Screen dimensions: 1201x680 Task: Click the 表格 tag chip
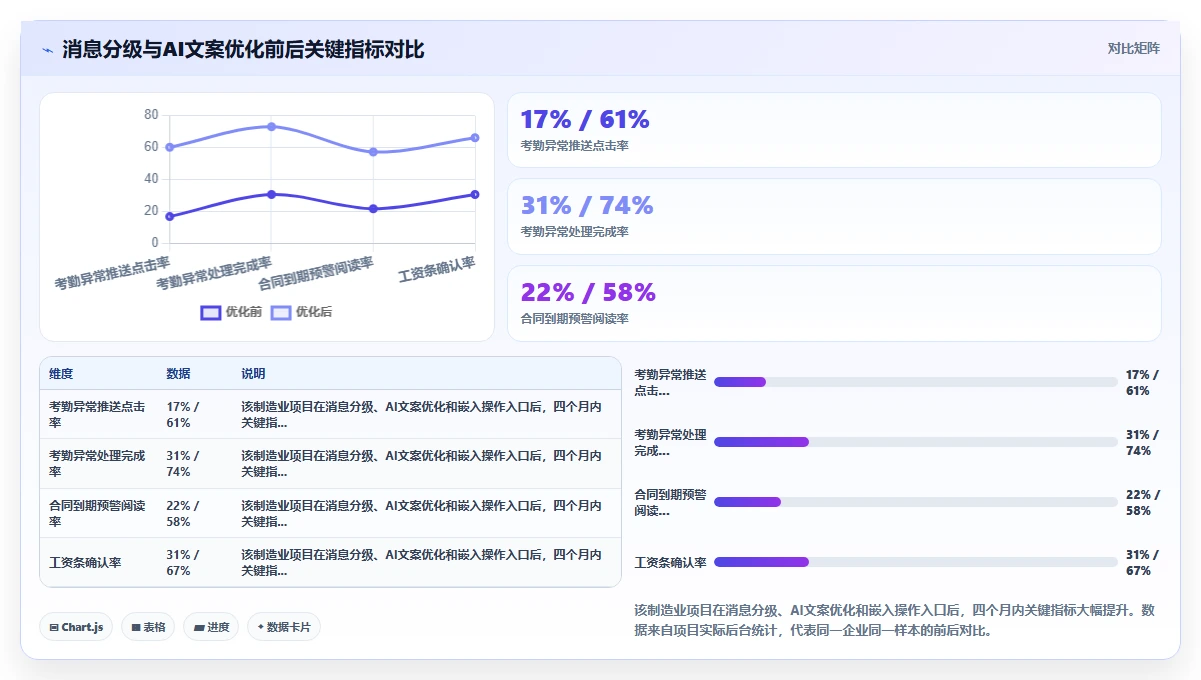click(x=148, y=627)
